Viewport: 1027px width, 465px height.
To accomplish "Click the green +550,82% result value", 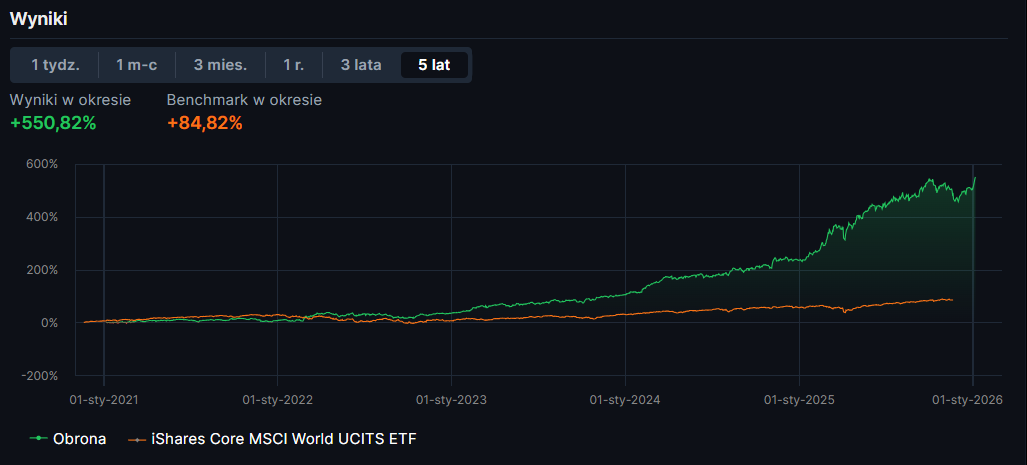I will (x=53, y=123).
